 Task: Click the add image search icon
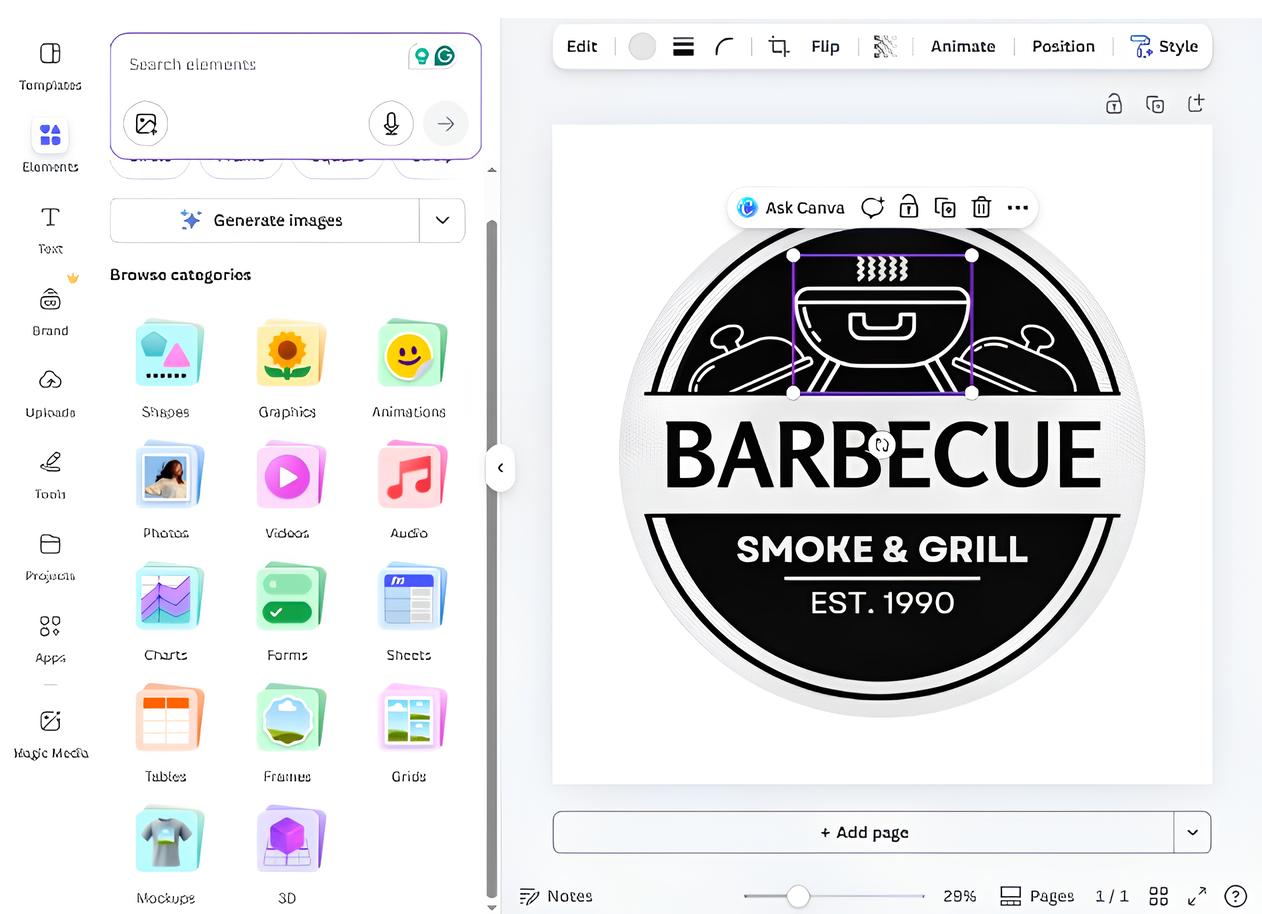point(146,124)
